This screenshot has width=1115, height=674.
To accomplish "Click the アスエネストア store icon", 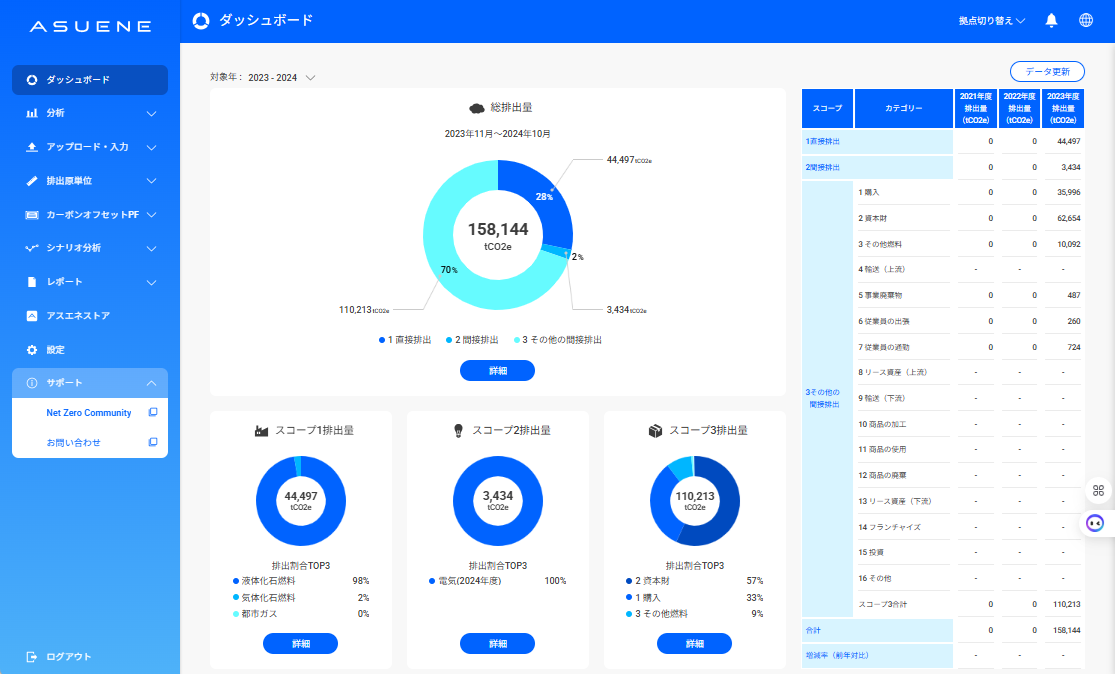I will (x=31, y=316).
